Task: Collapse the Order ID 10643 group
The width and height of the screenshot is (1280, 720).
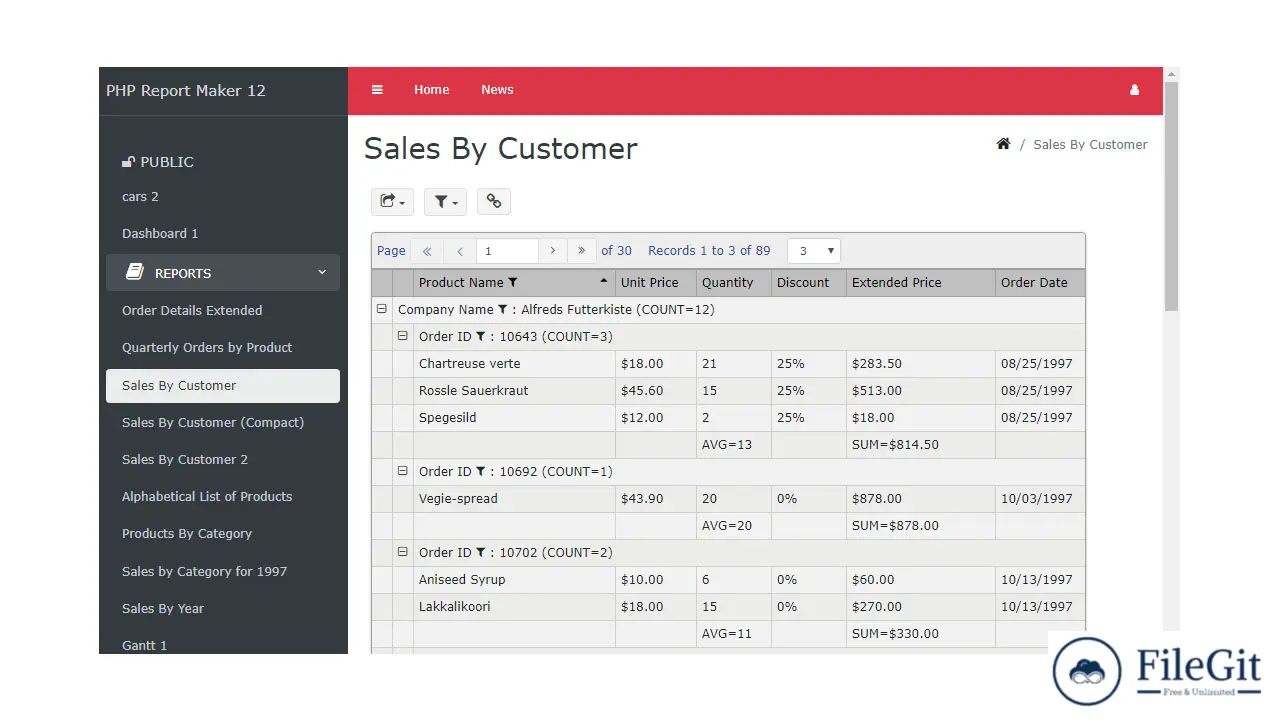Action: click(403, 337)
